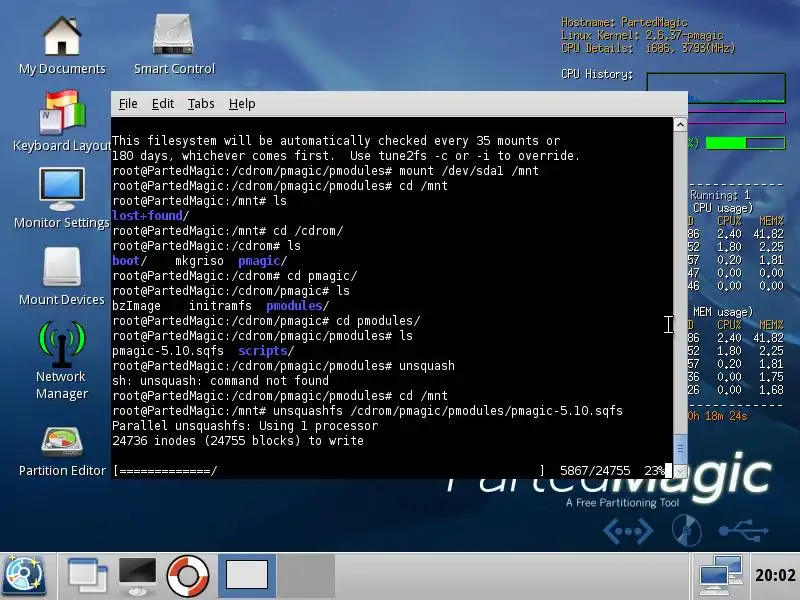The width and height of the screenshot is (800, 600).
Task: Click the show desktop windows taskbar icon
Action: pyautogui.click(x=87, y=576)
